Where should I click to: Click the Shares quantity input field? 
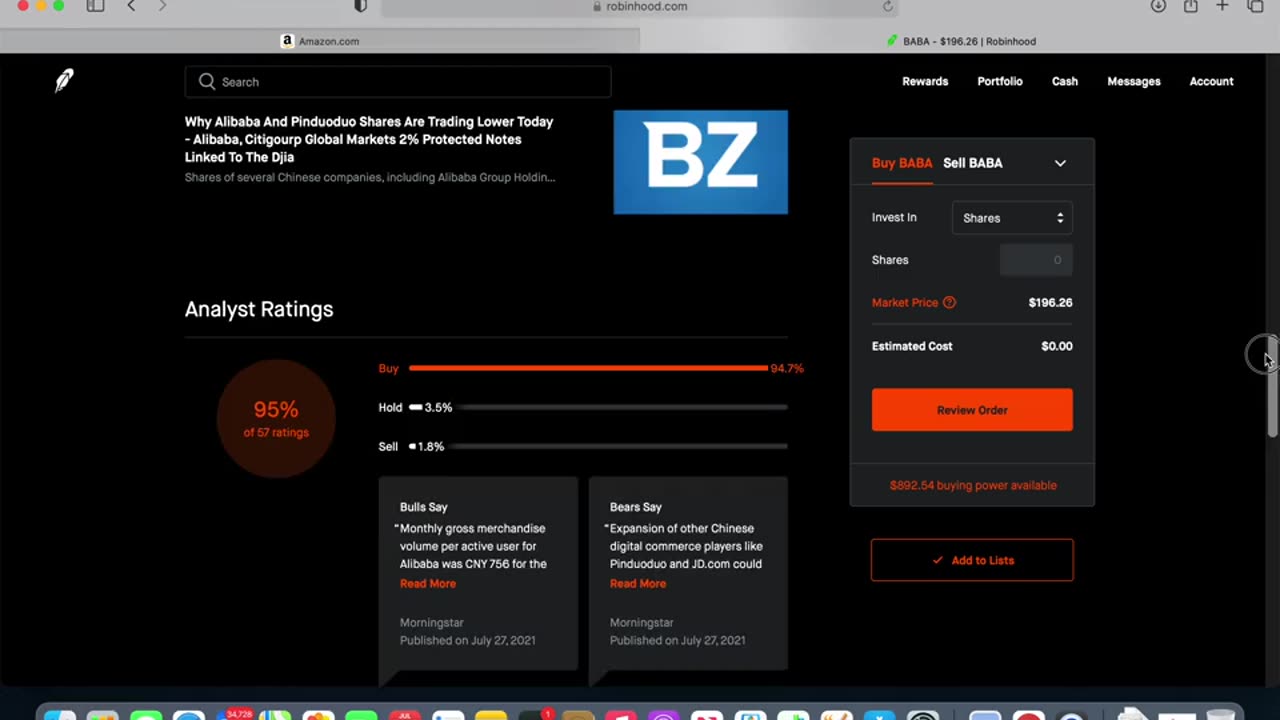1036,260
